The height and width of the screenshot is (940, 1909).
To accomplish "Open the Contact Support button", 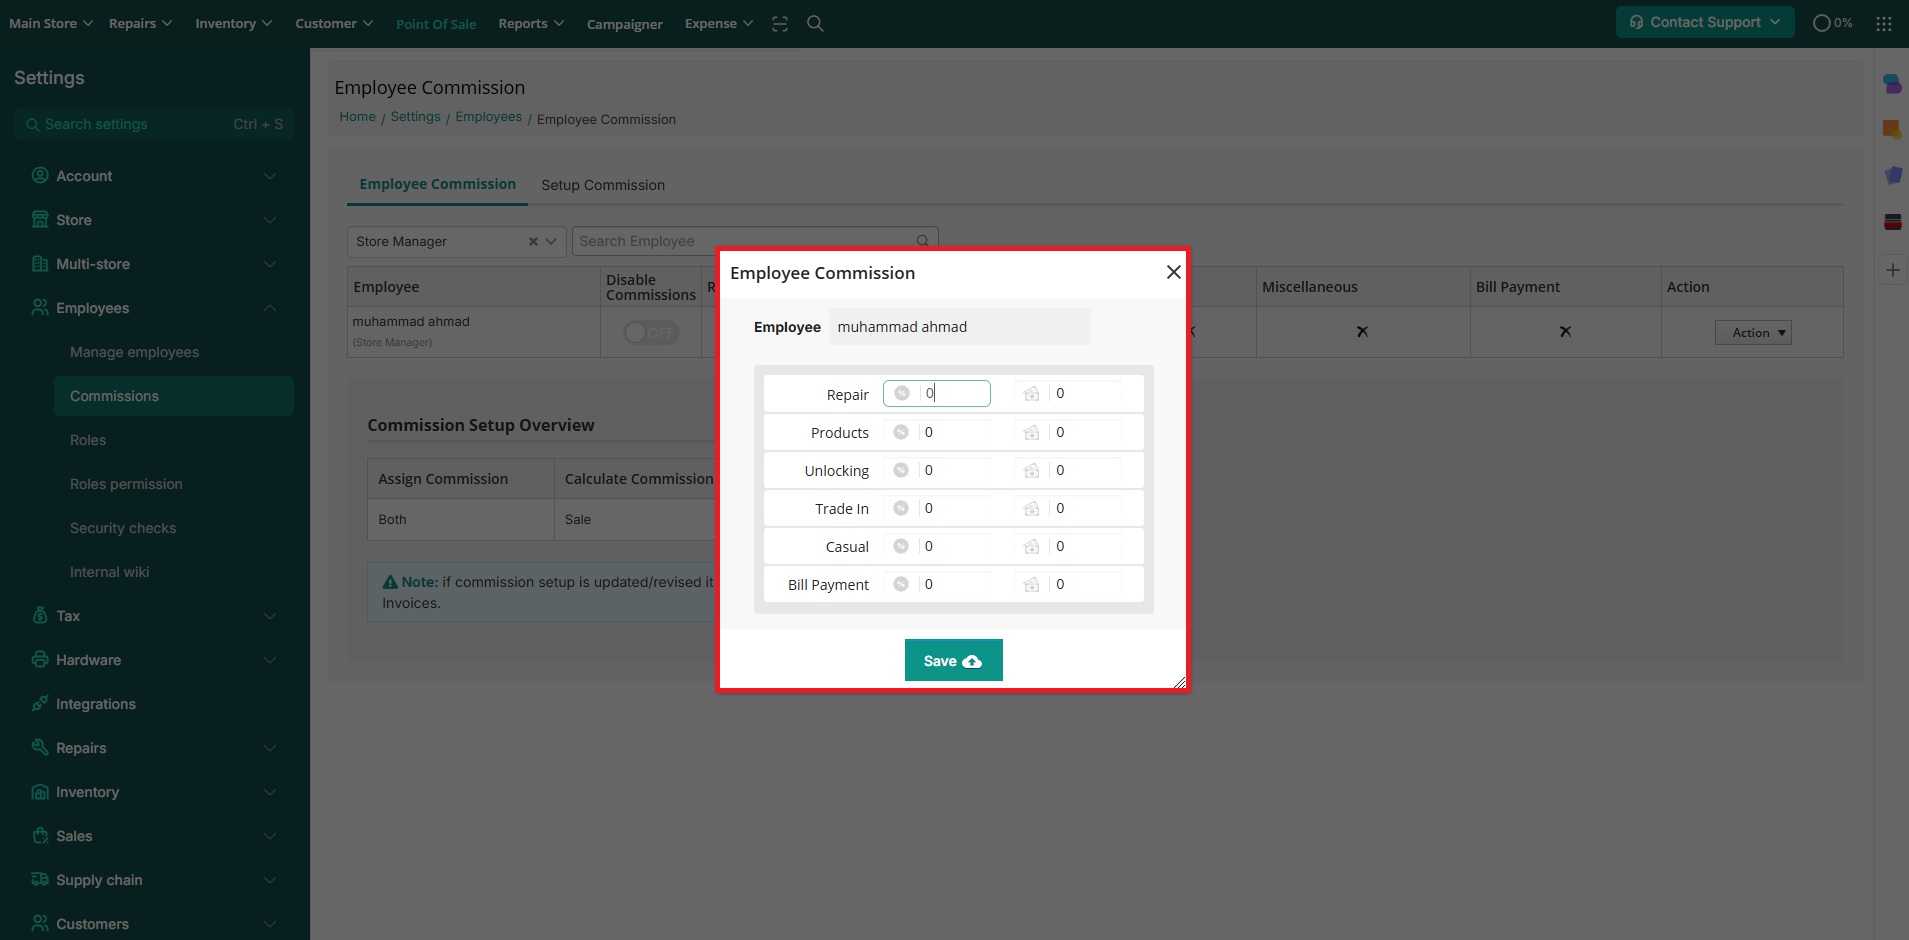I will pyautogui.click(x=1704, y=22).
